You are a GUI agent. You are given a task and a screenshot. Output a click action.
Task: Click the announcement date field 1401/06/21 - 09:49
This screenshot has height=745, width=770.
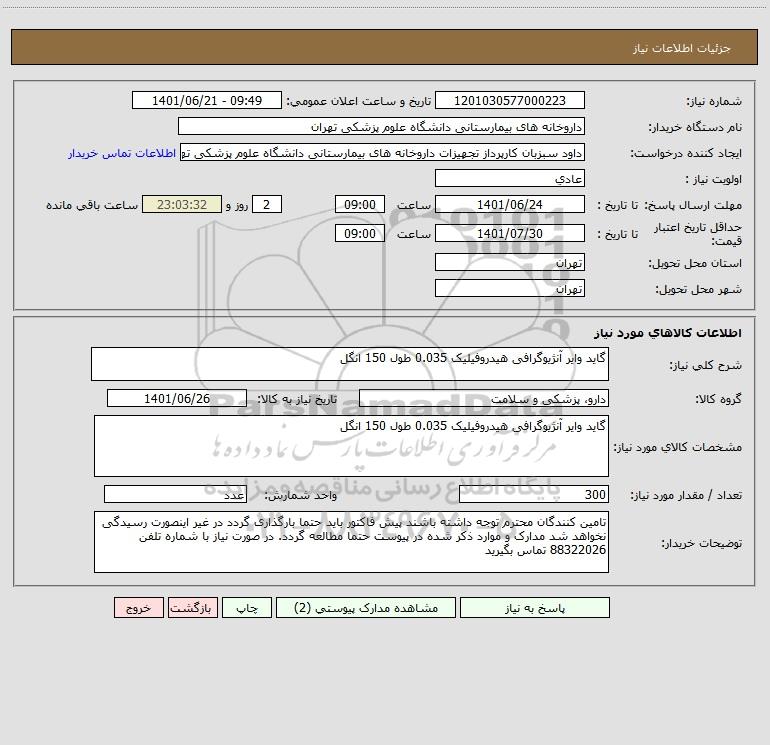(207, 100)
